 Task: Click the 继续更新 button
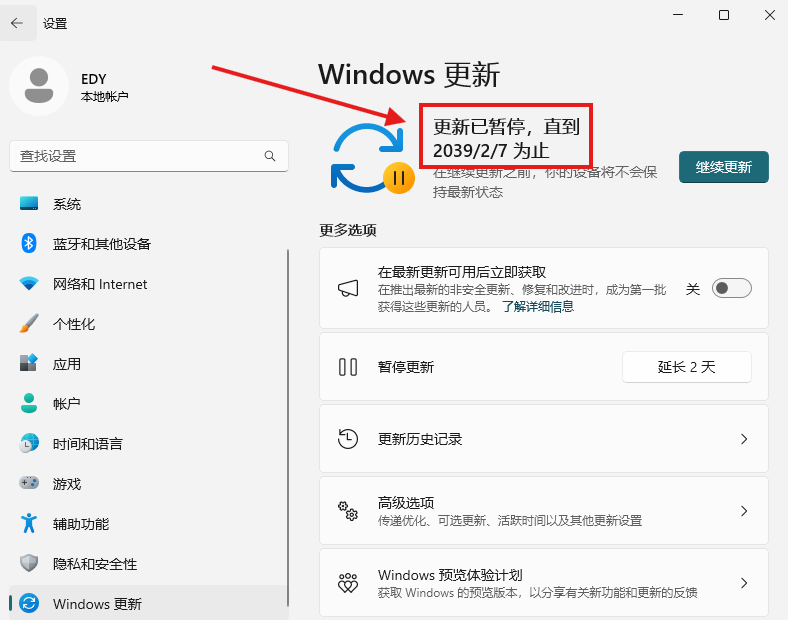point(724,167)
